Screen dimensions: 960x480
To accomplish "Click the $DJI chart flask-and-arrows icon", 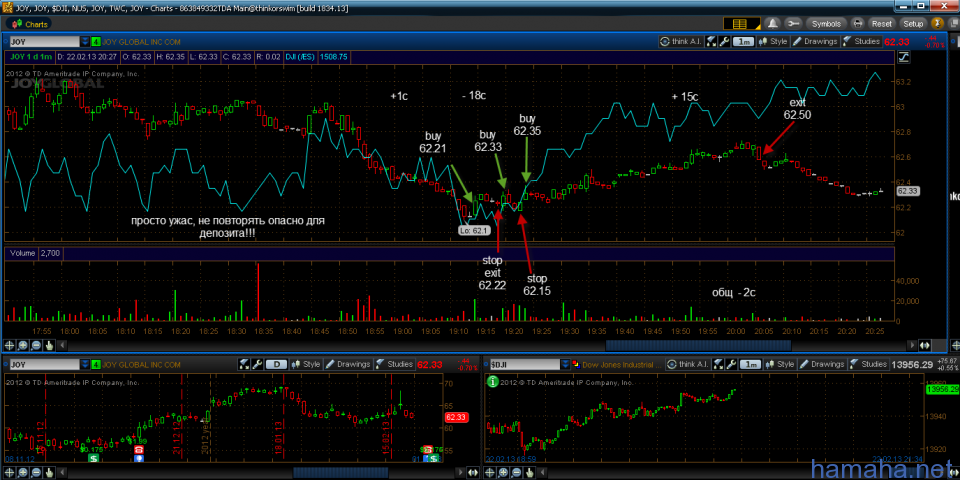I will tap(719, 364).
